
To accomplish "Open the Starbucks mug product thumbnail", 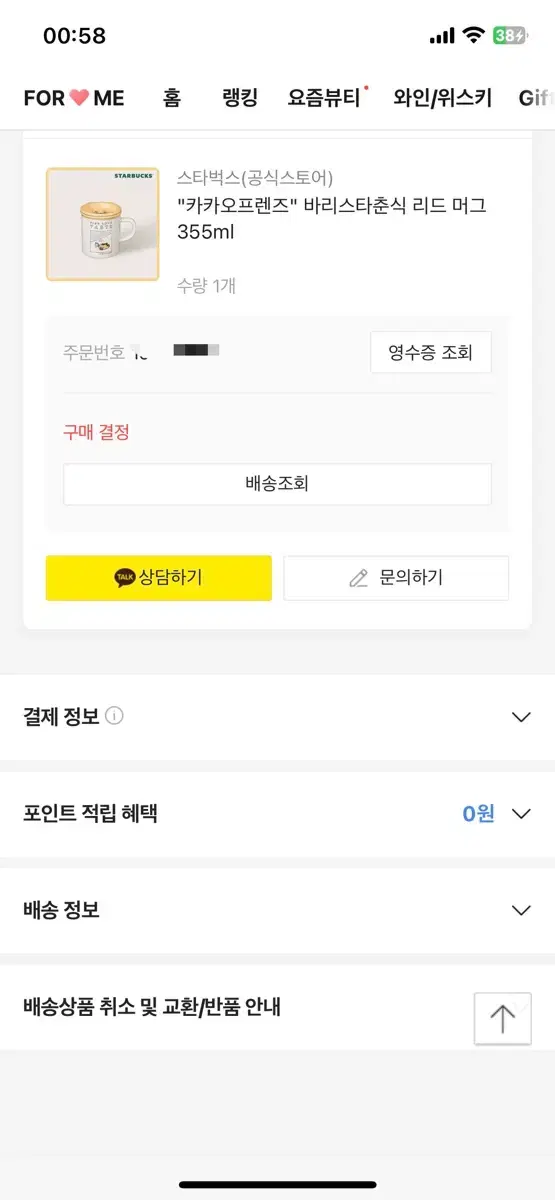I will pyautogui.click(x=102, y=224).
